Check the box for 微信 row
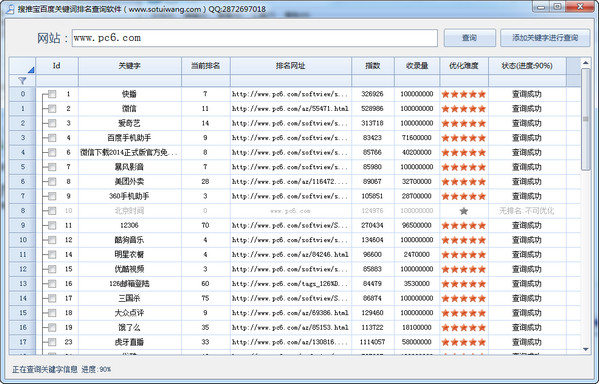 click(x=52, y=109)
